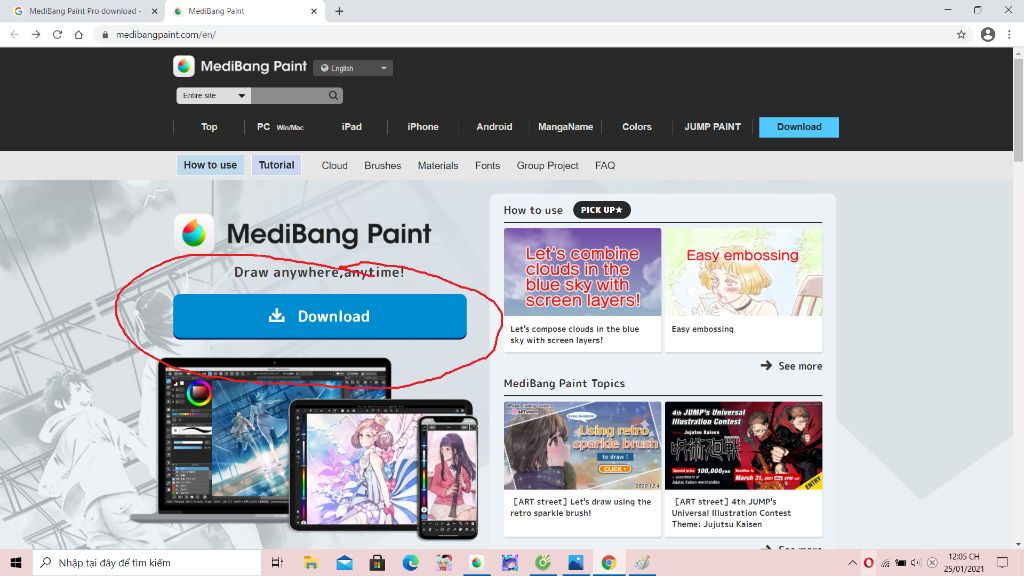Open the FAQ link
1024x576 pixels.
pyautogui.click(x=605, y=166)
